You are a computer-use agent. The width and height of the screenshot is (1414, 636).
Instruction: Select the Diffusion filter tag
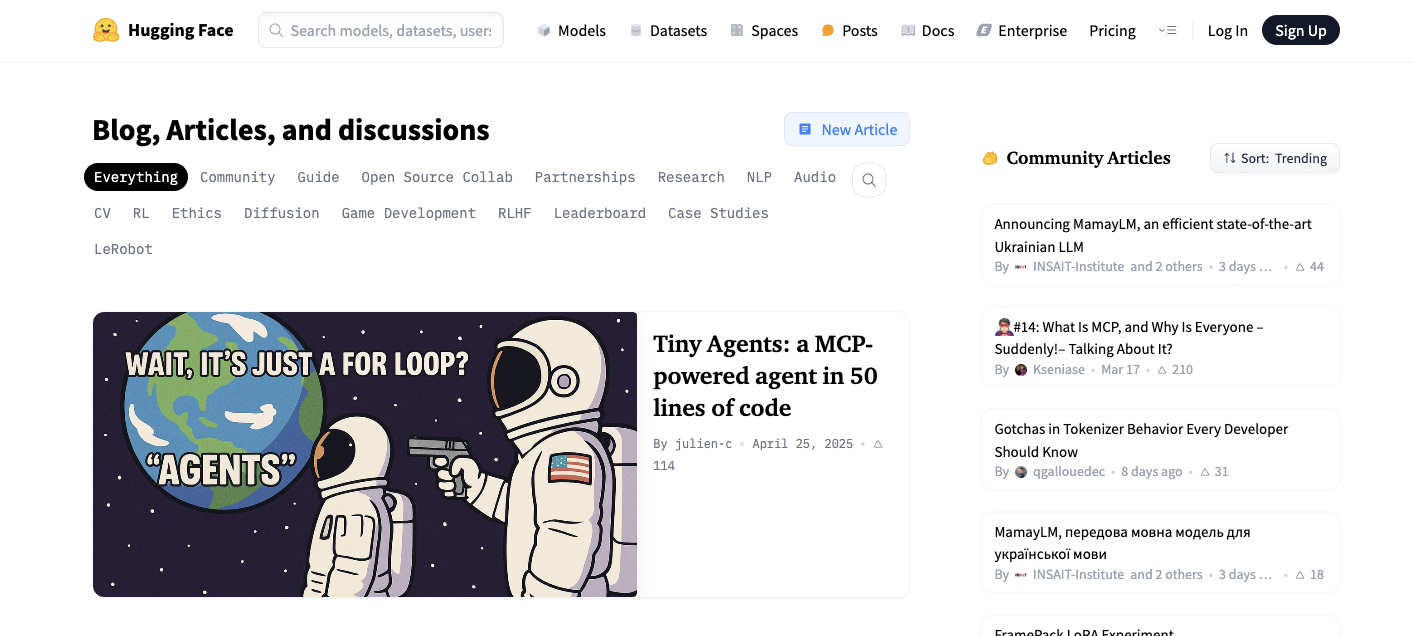tap(282, 213)
